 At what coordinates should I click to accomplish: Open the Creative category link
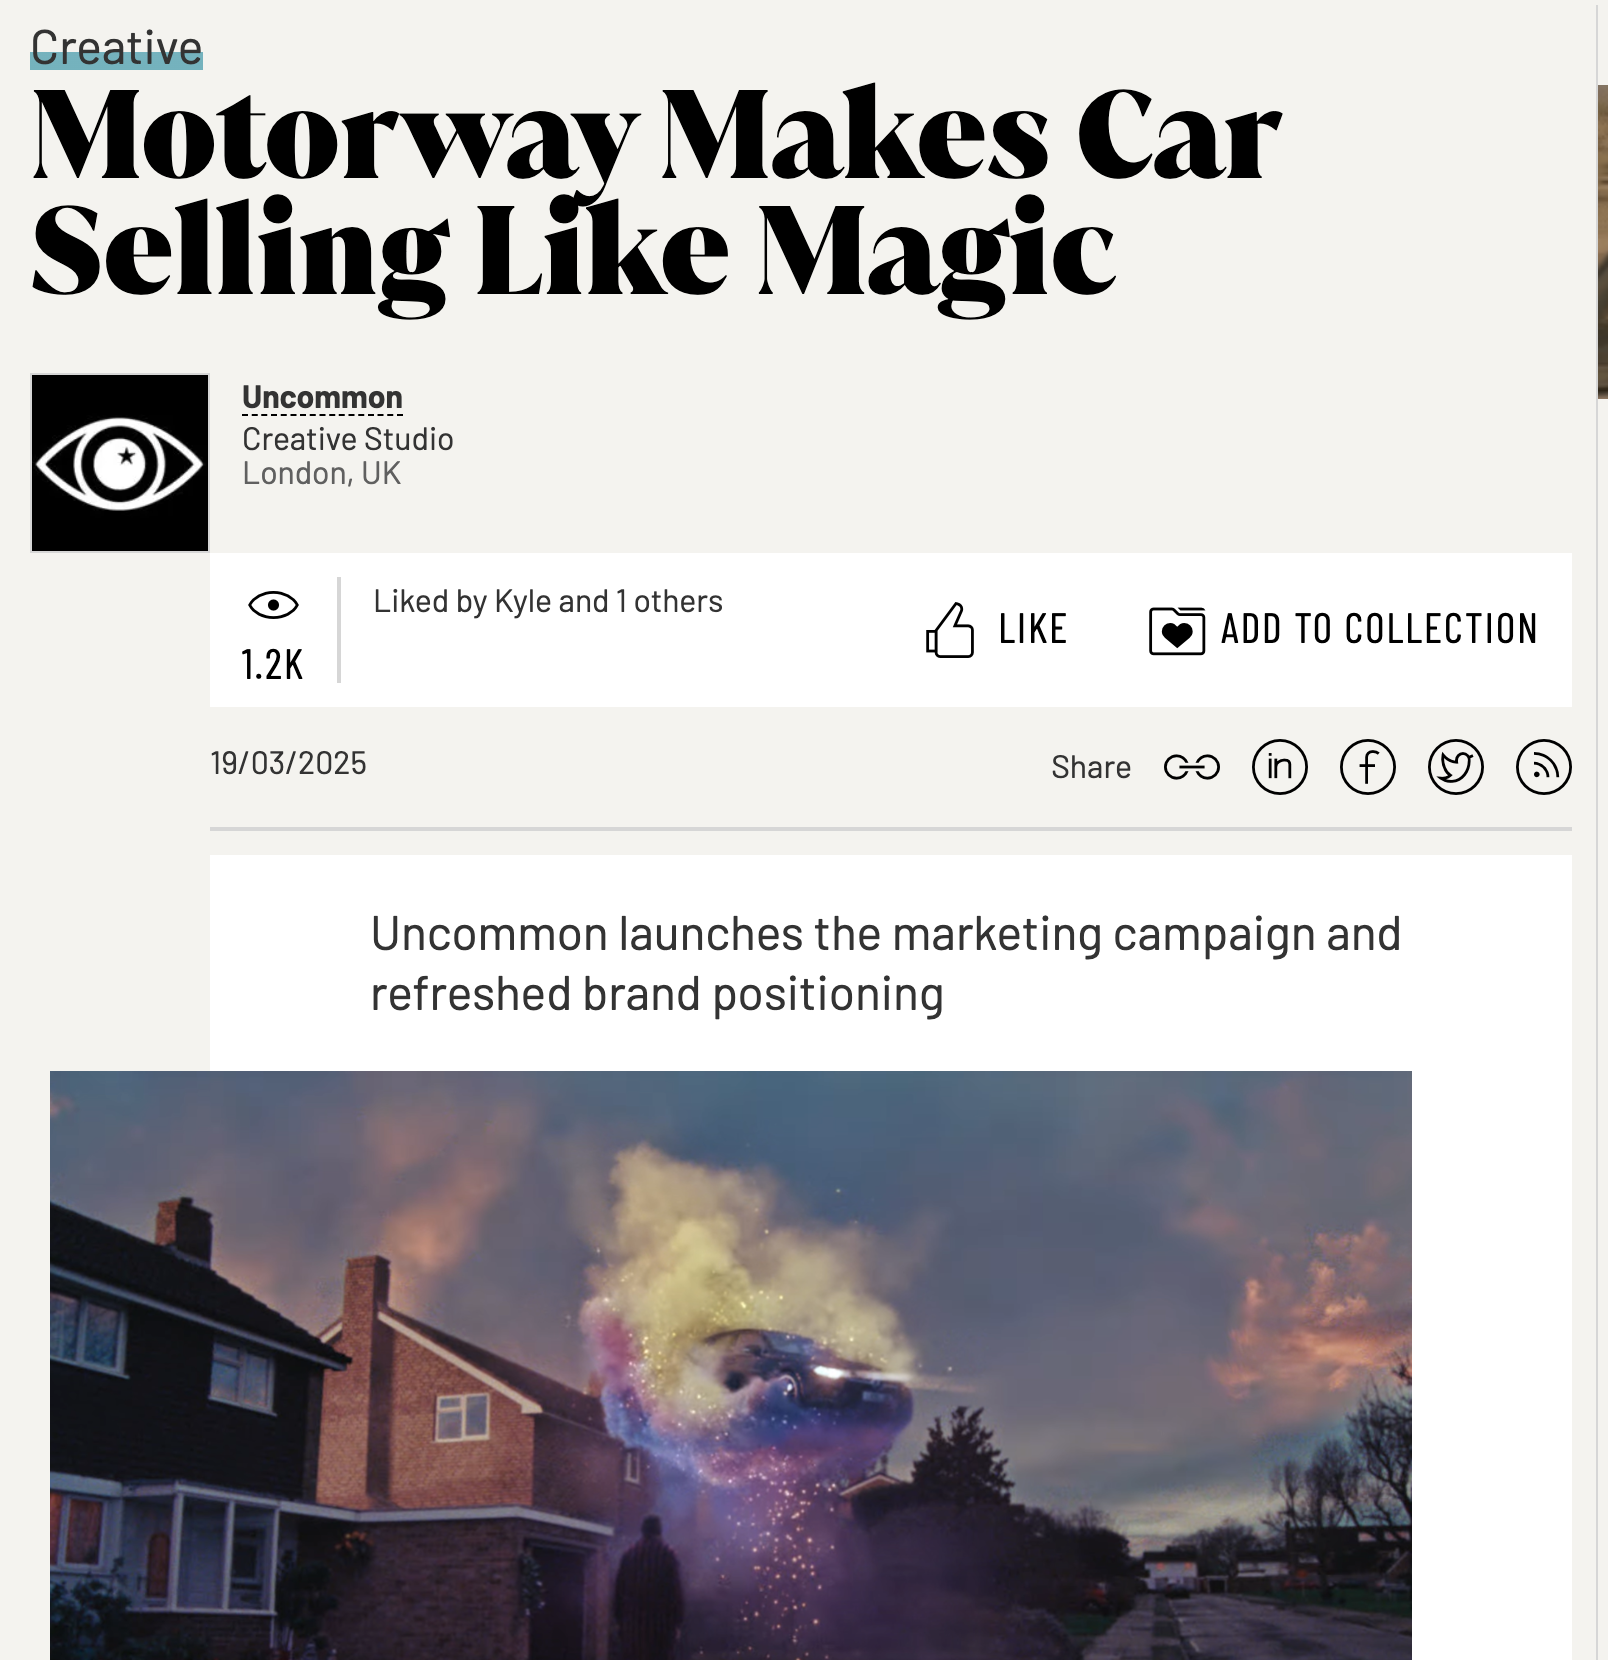(x=116, y=48)
